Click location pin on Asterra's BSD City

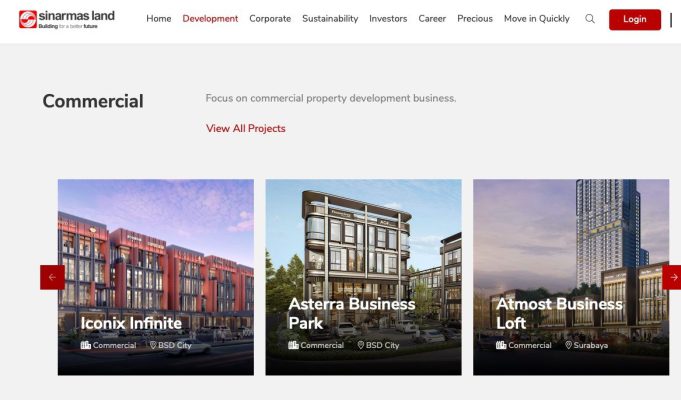360,345
